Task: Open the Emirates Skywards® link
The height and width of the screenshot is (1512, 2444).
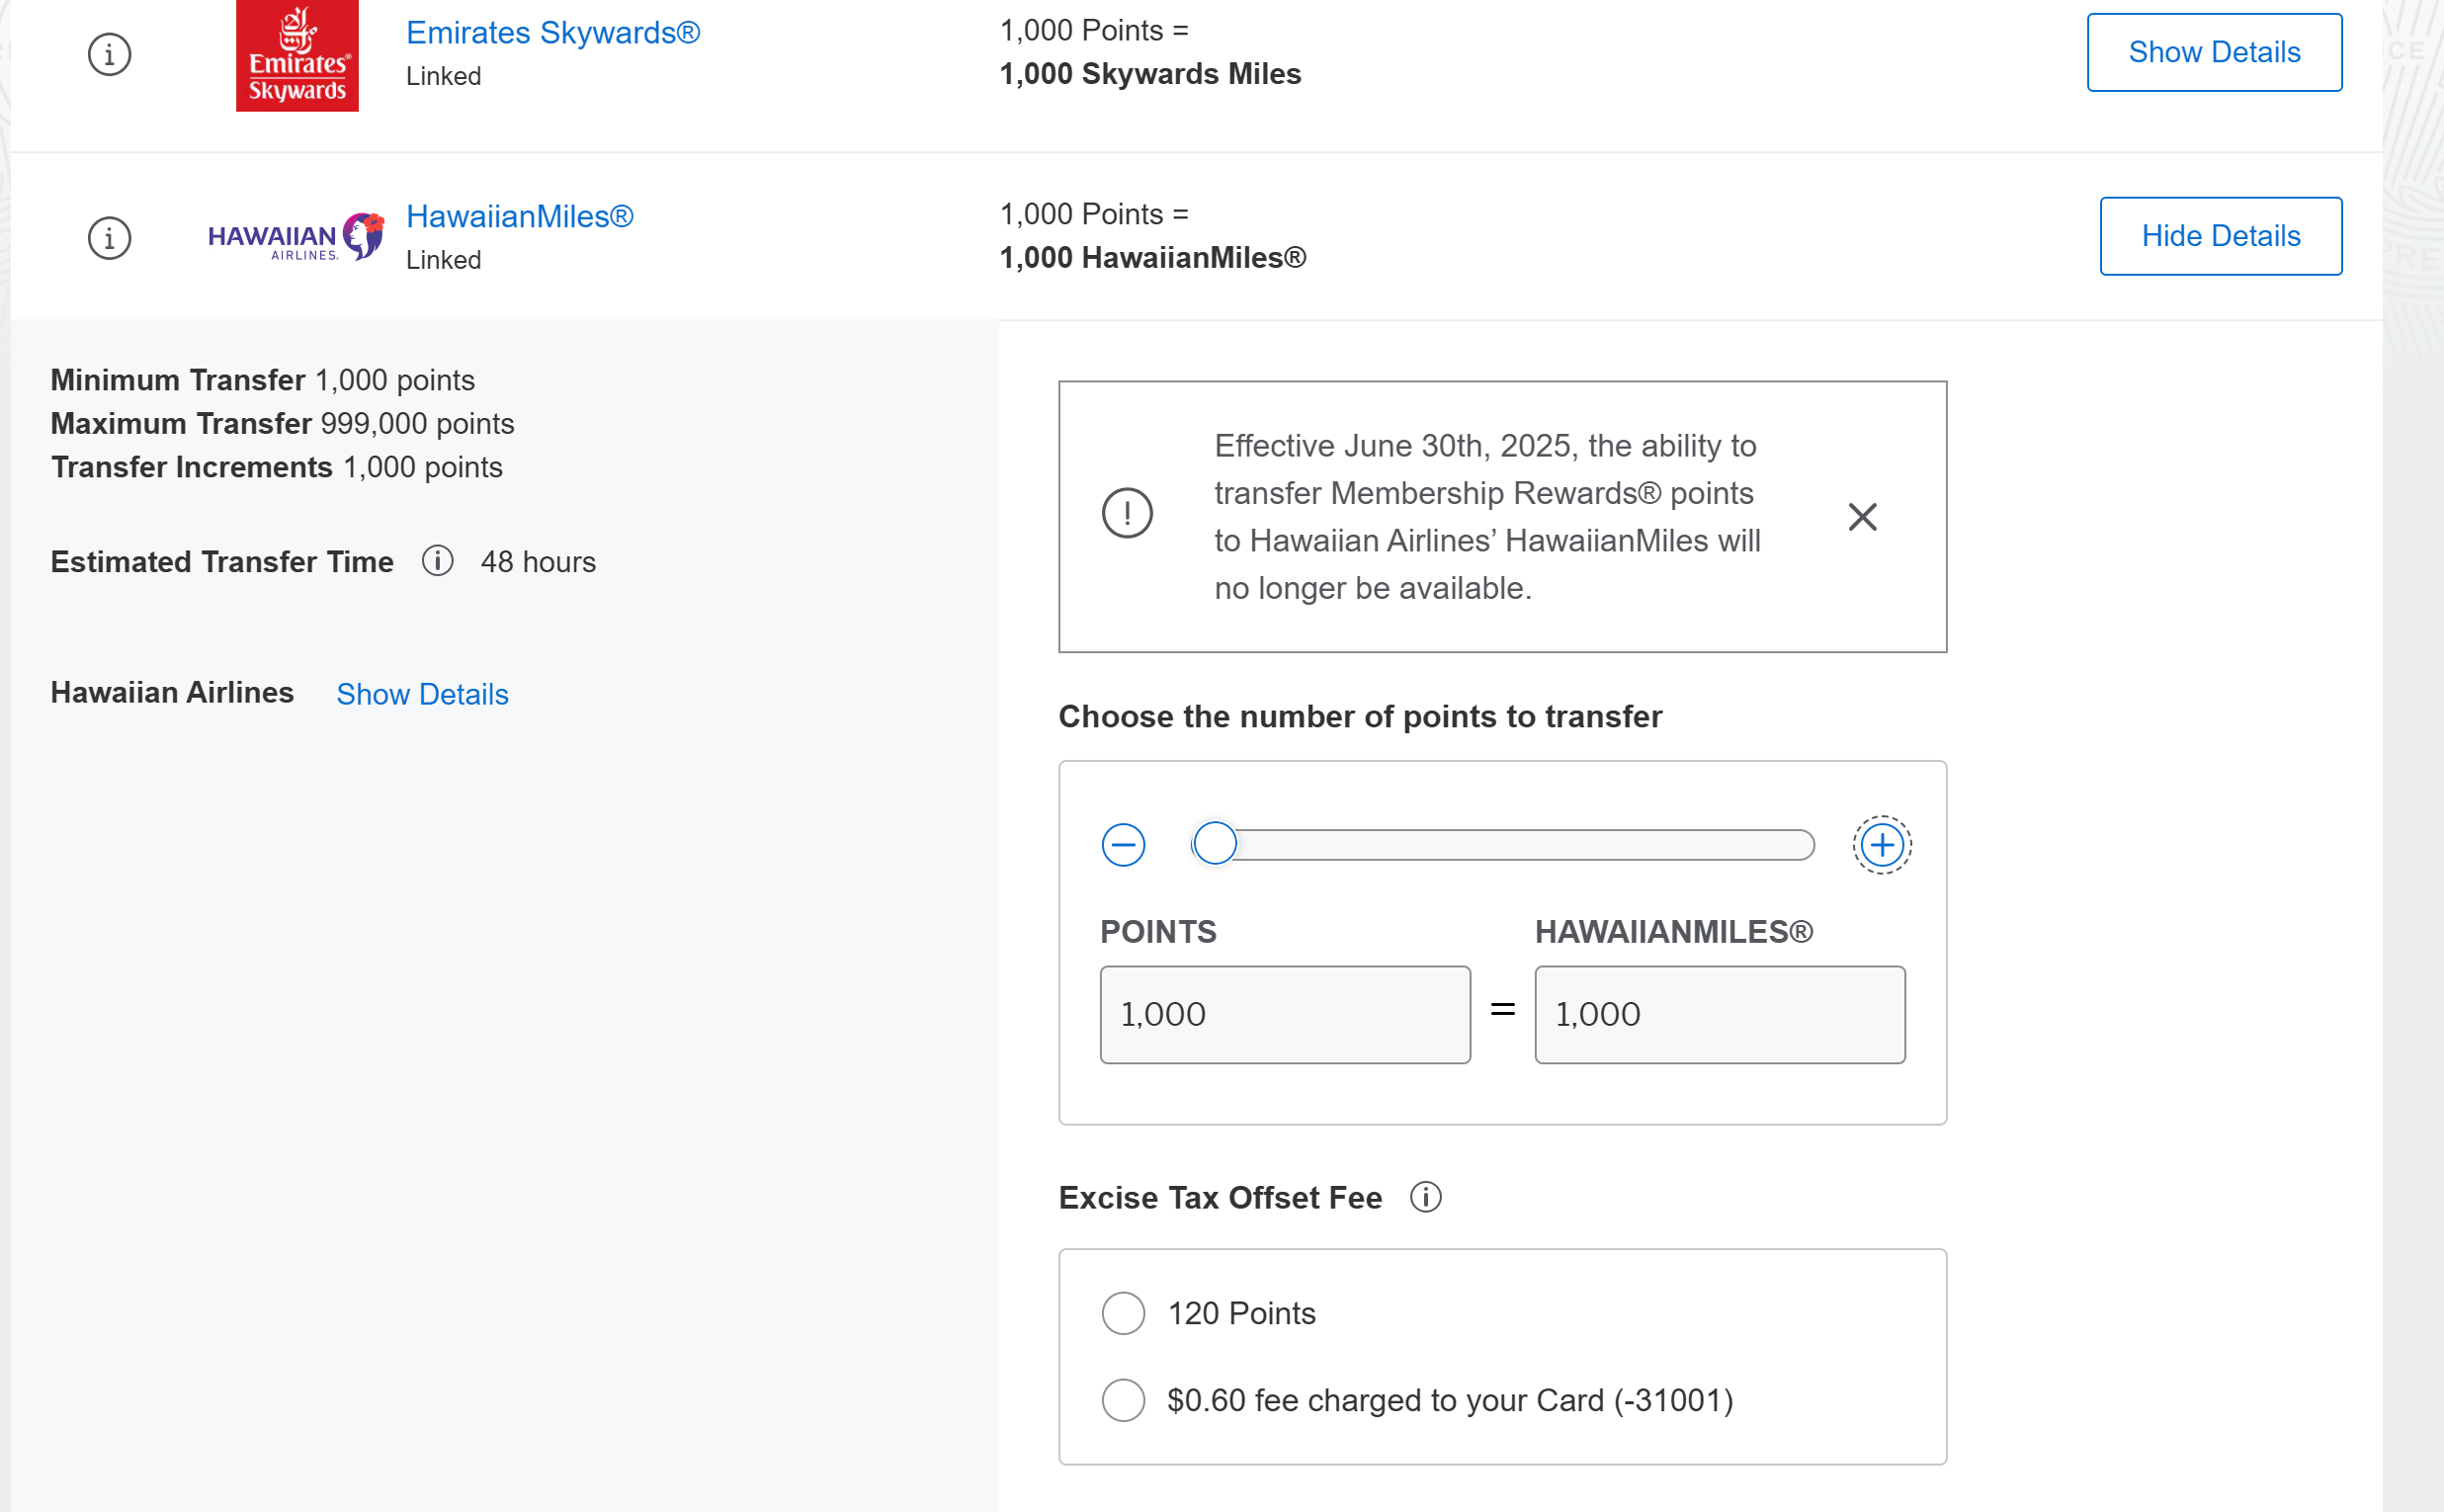Action: (x=553, y=32)
